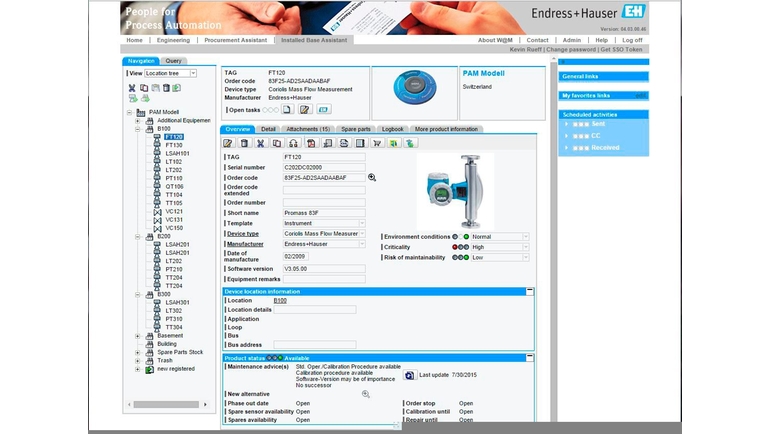
Task: Click the Endress+Hauser EH logo
Action: point(633,11)
